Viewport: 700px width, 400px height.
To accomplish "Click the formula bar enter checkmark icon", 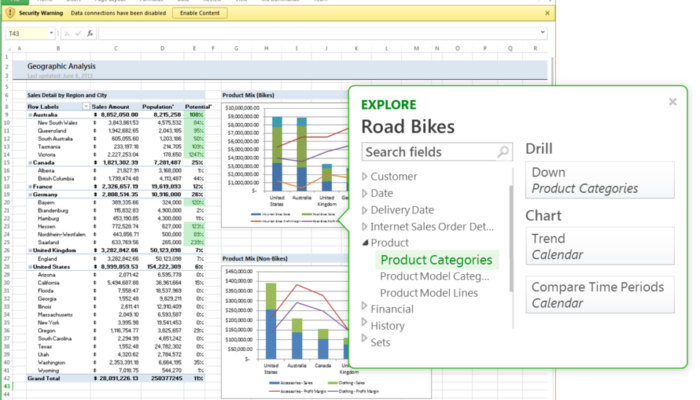I will tap(78, 33).
